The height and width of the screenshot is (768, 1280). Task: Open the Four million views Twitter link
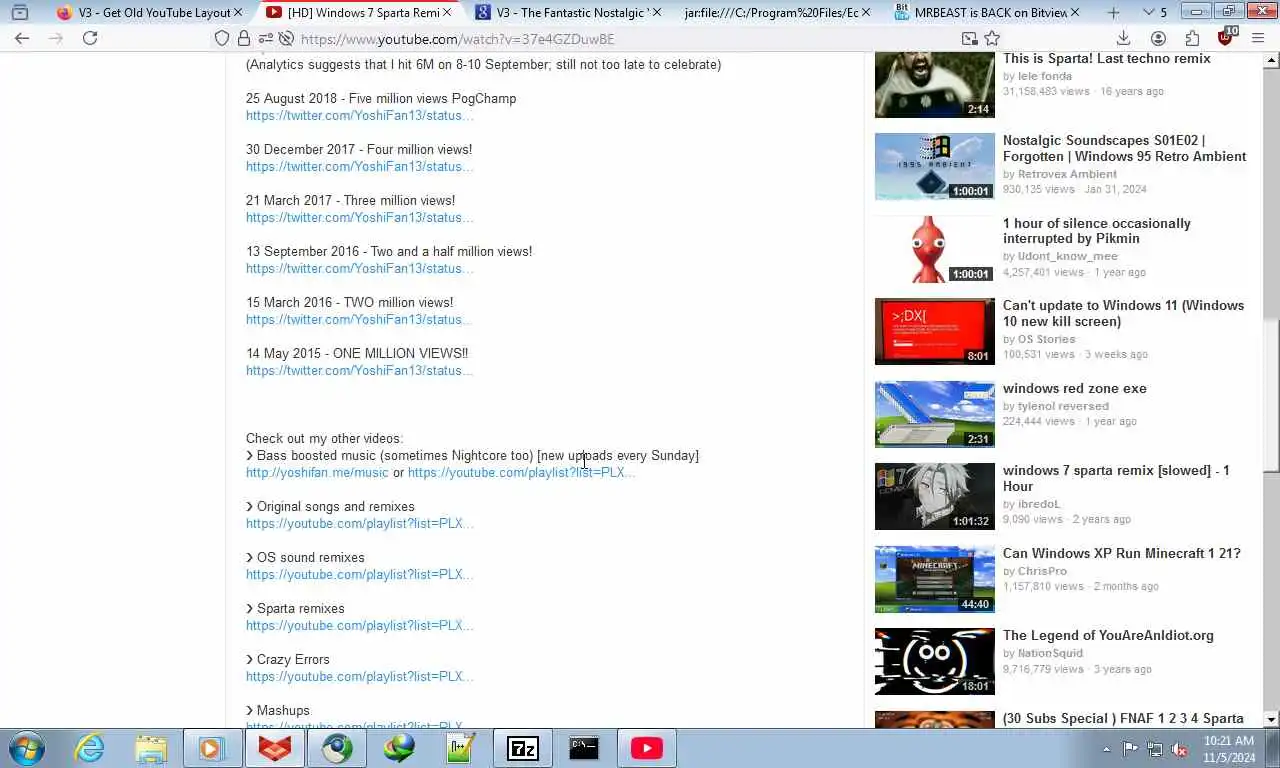(360, 166)
